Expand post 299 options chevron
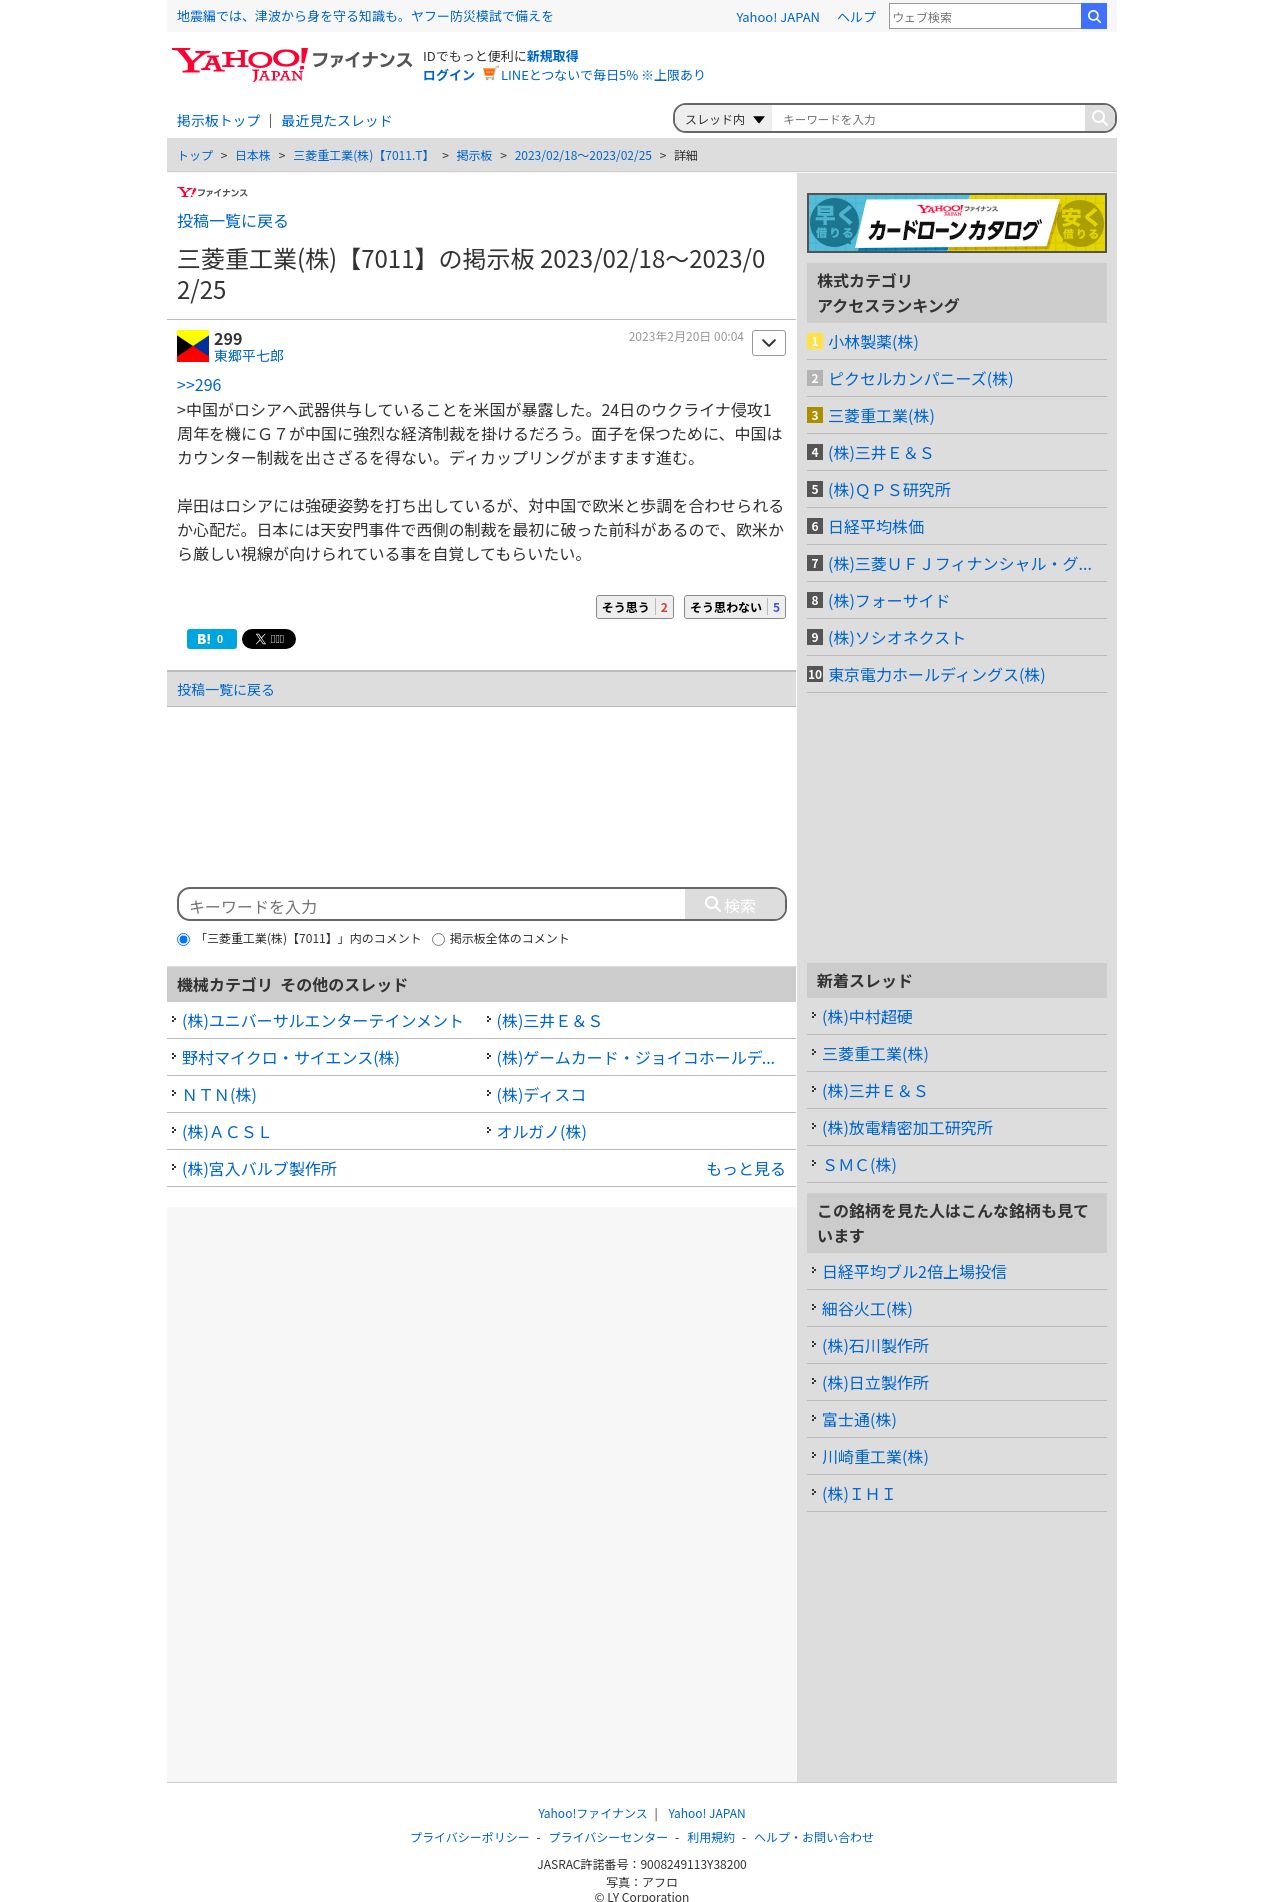This screenshot has width=1284, height=1902. pos(769,343)
